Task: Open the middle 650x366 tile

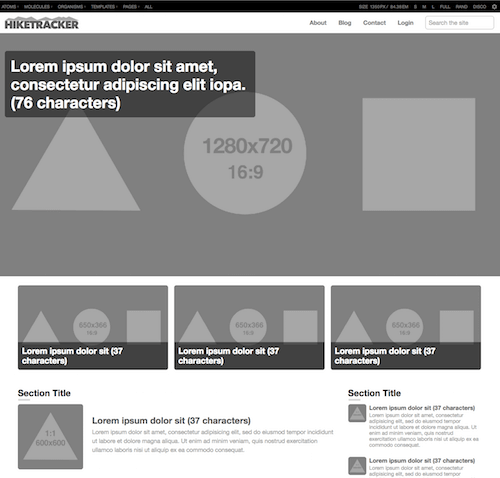Action: click(x=249, y=327)
